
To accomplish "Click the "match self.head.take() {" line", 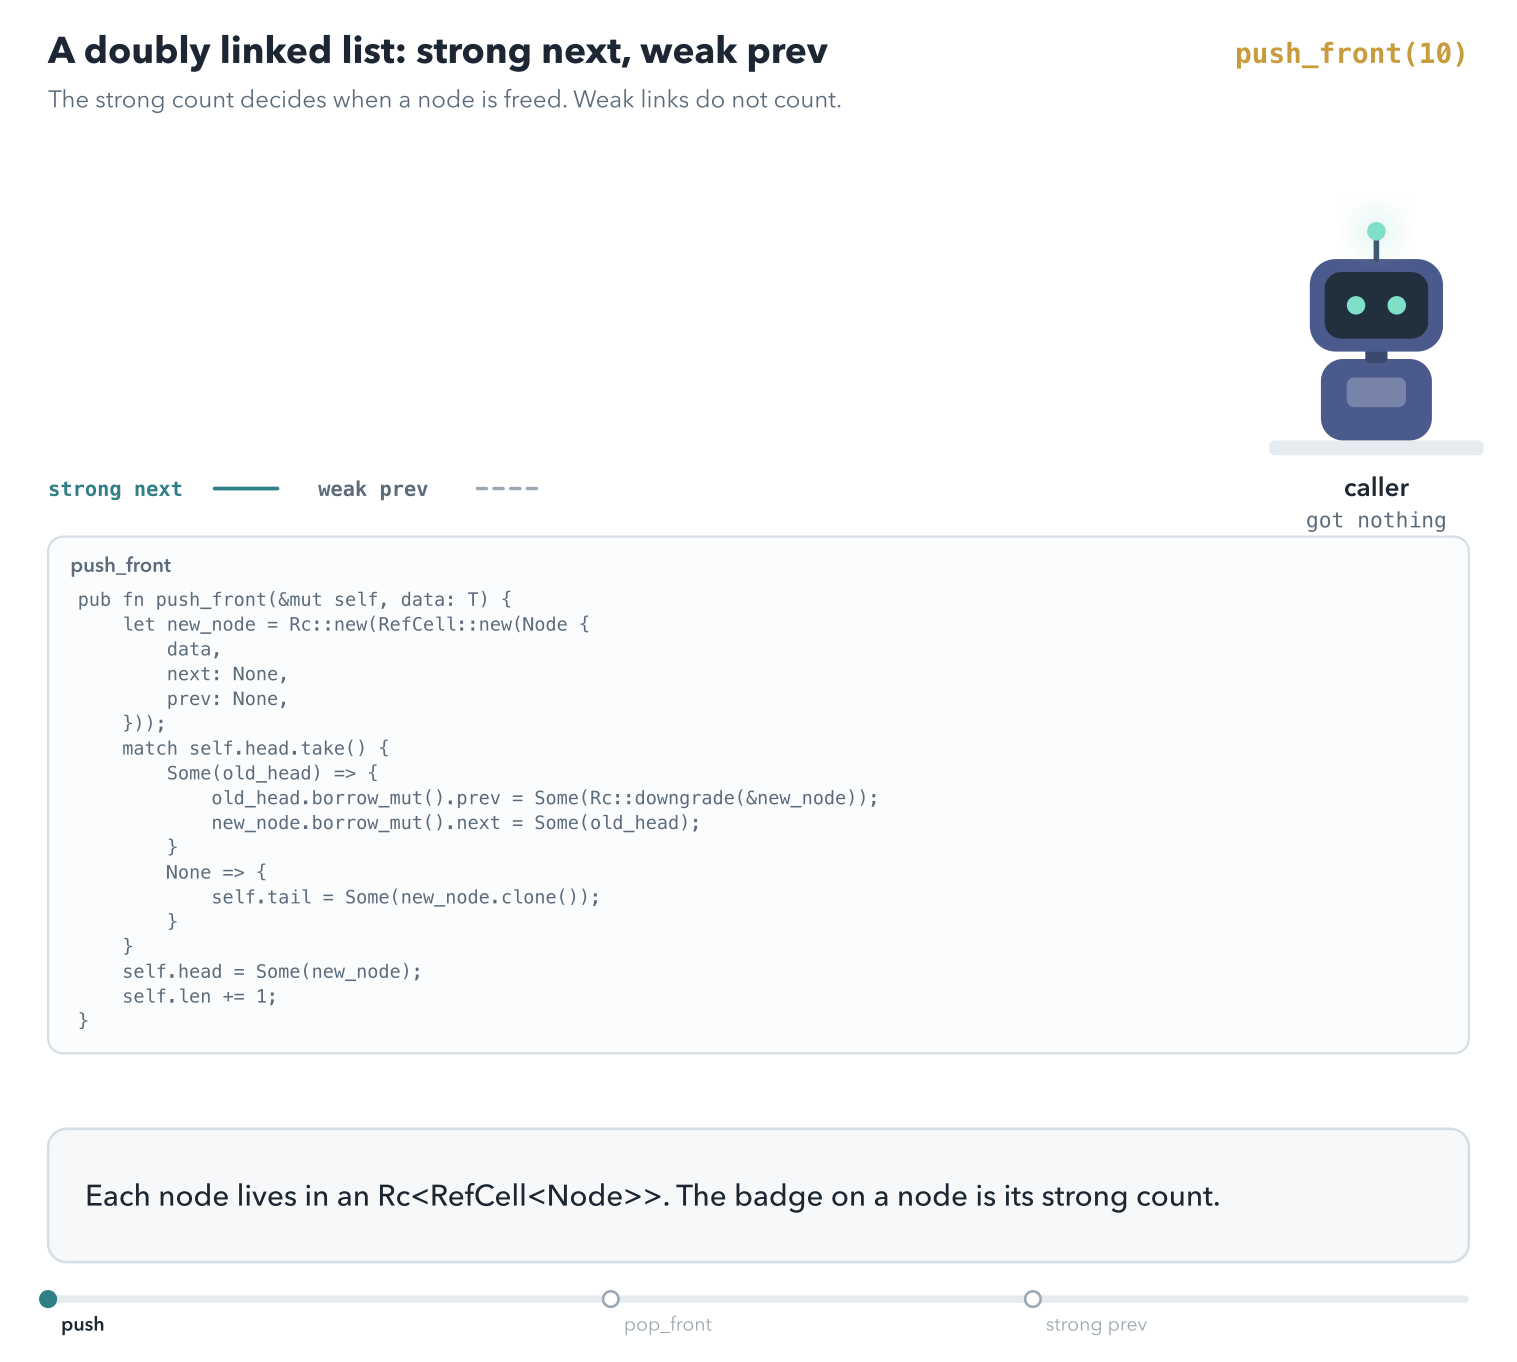I will 256,749.
